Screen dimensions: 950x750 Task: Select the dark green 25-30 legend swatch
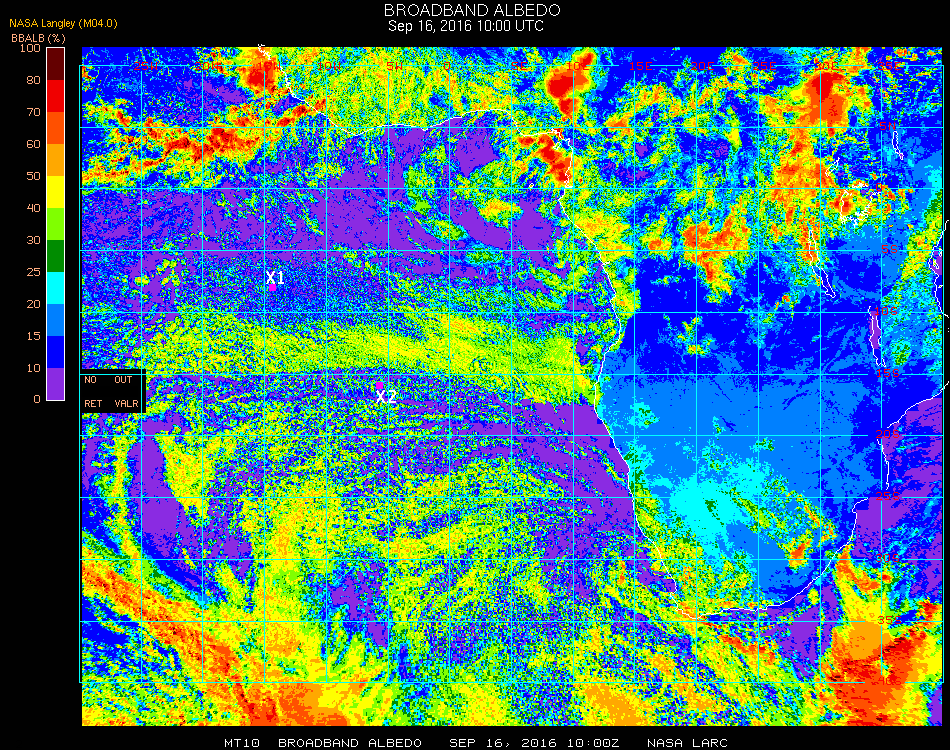[x=56, y=256]
